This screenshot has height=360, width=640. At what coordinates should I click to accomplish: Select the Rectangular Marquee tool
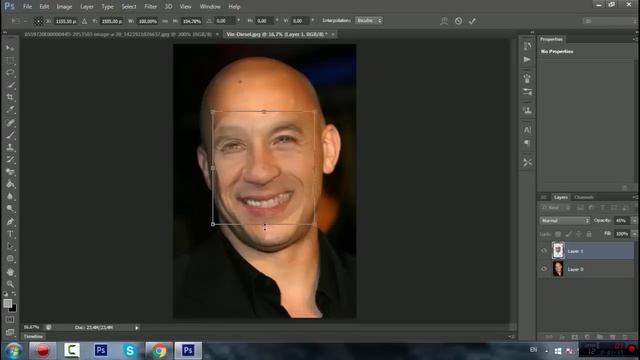coord(10,60)
